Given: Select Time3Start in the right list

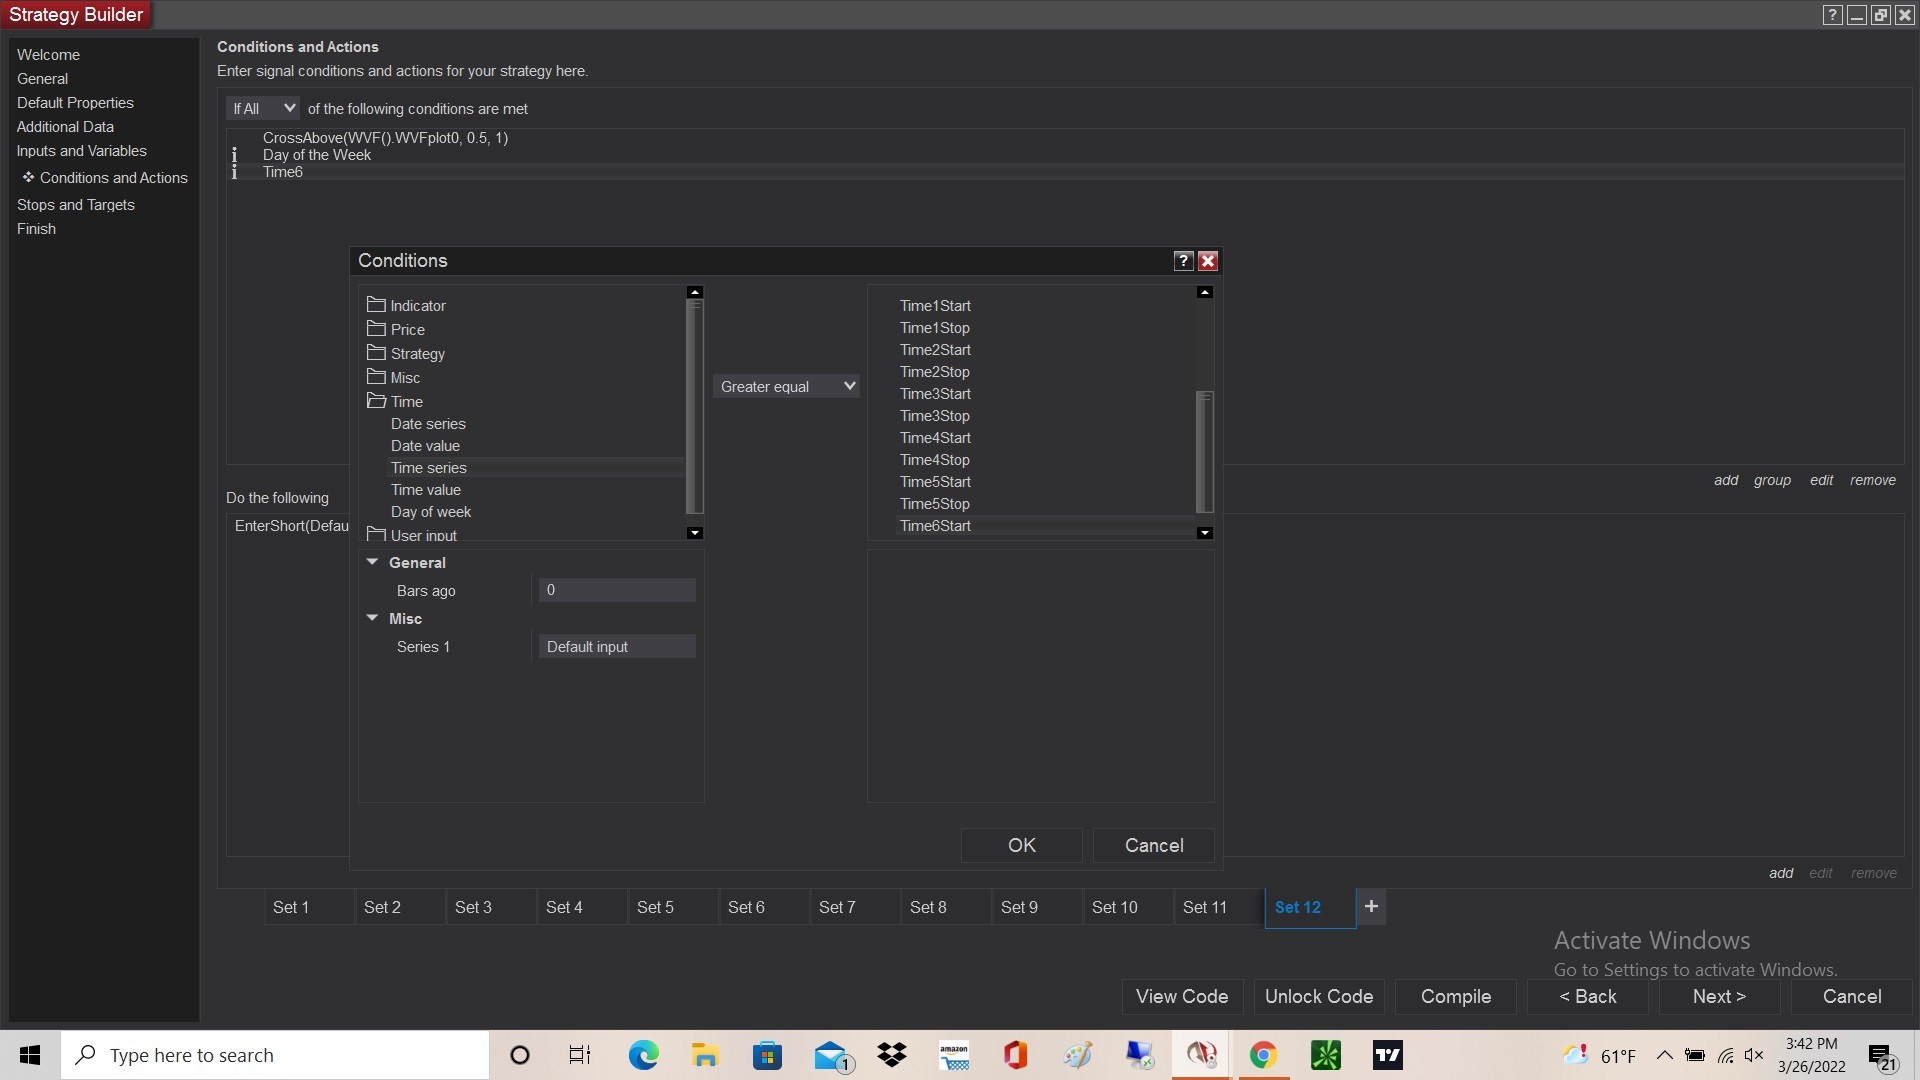Looking at the screenshot, I should 935,394.
